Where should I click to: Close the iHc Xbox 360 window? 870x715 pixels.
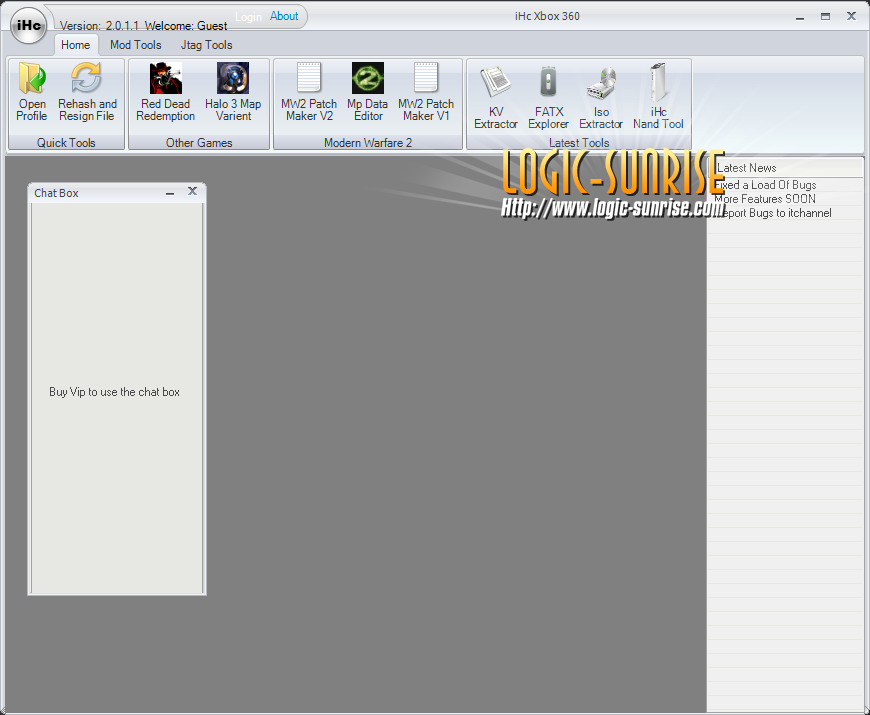pyautogui.click(x=851, y=16)
